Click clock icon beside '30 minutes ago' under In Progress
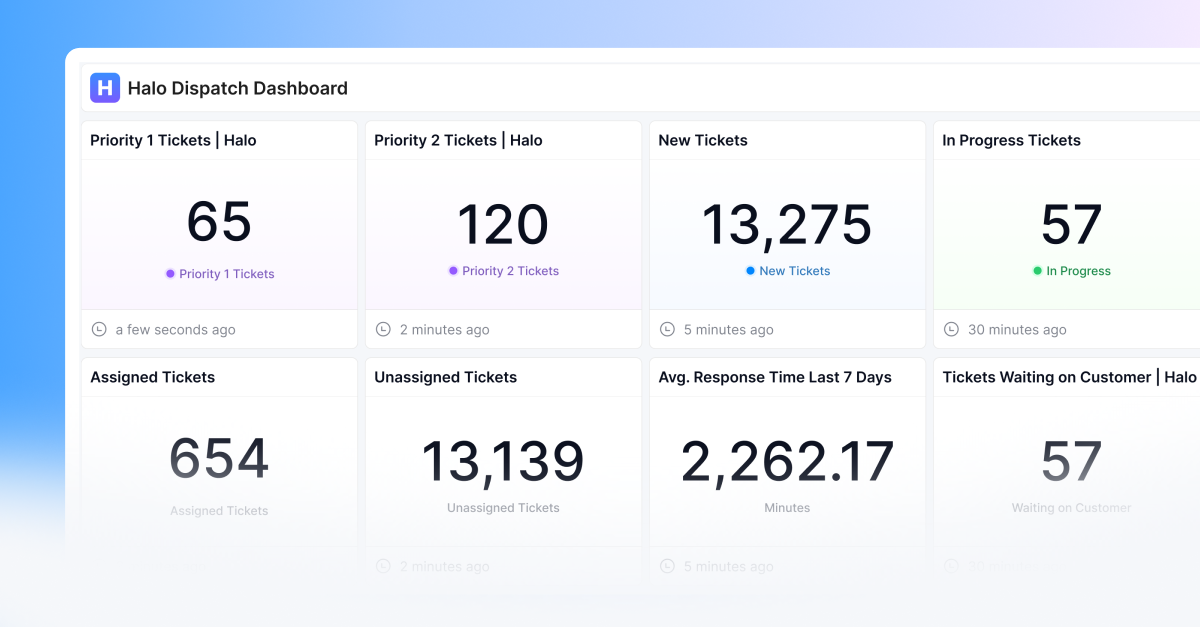Viewport: 1200px width, 627px height. [951, 329]
